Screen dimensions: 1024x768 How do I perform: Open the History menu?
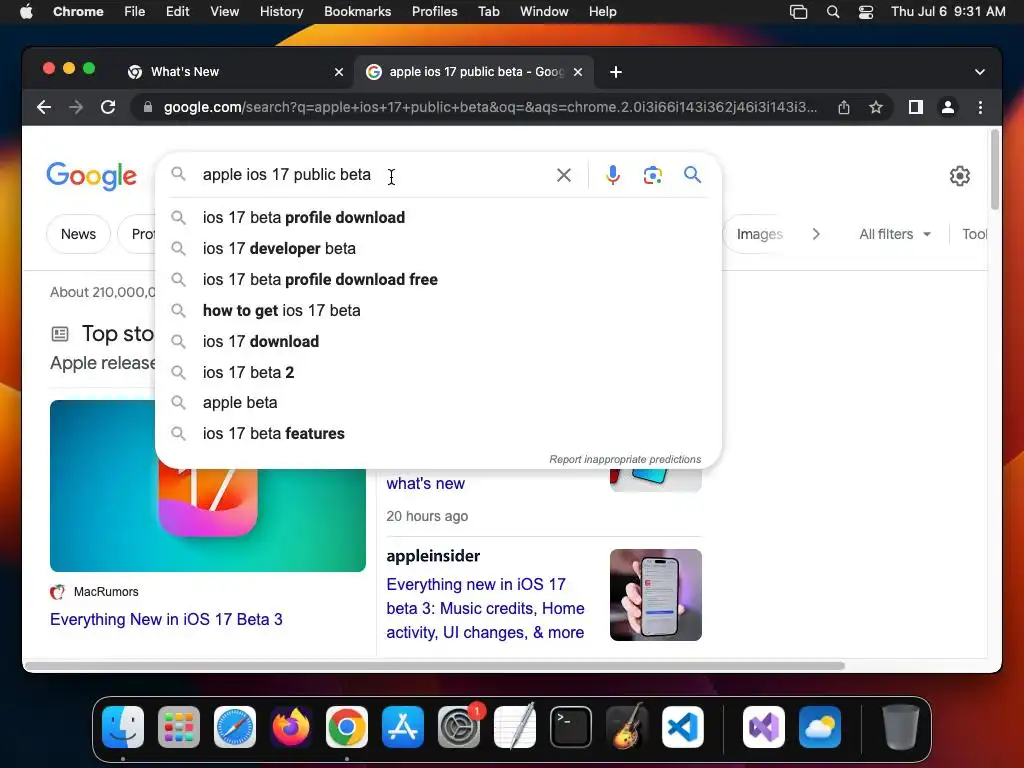click(281, 12)
